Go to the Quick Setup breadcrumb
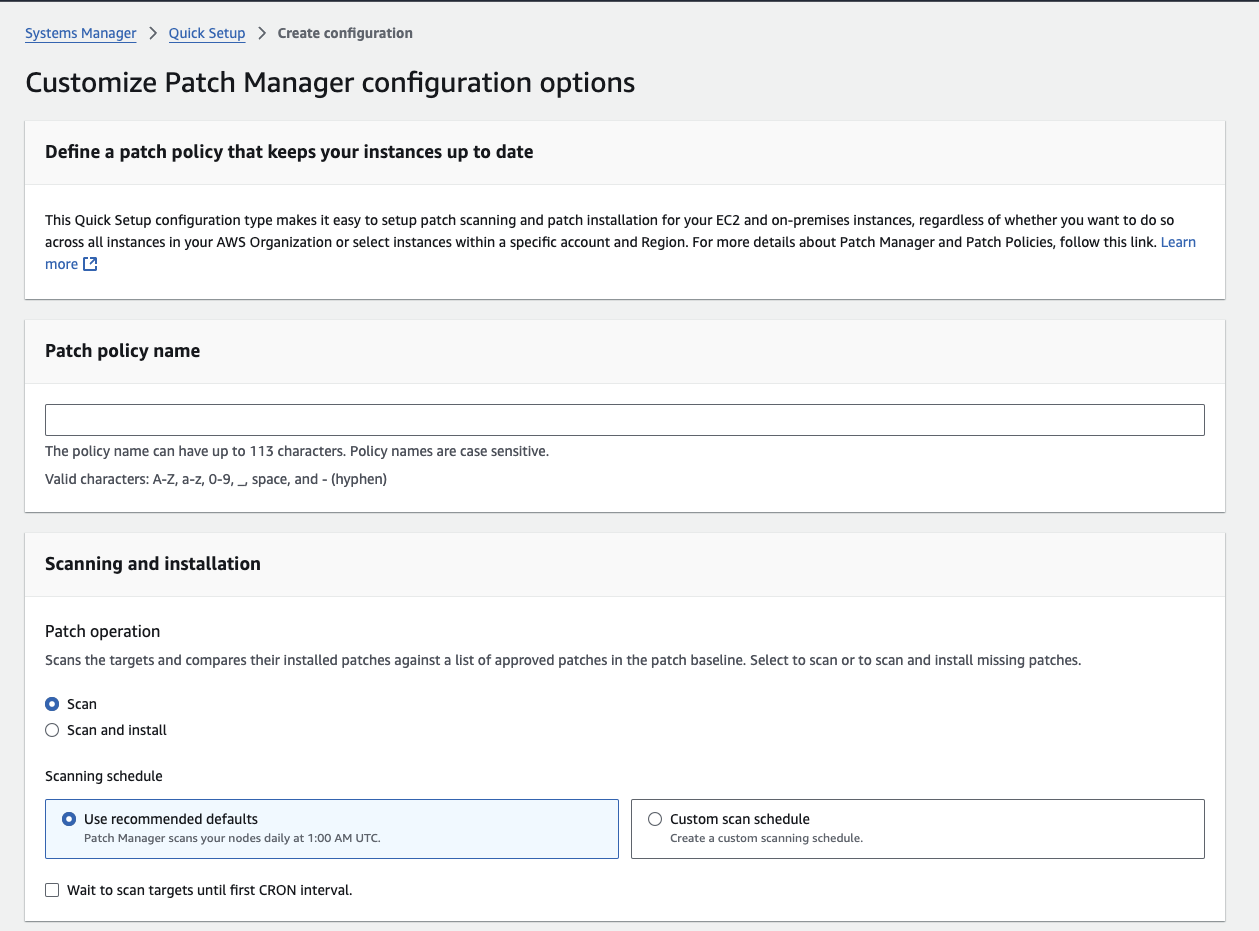1259x931 pixels. [x=207, y=33]
